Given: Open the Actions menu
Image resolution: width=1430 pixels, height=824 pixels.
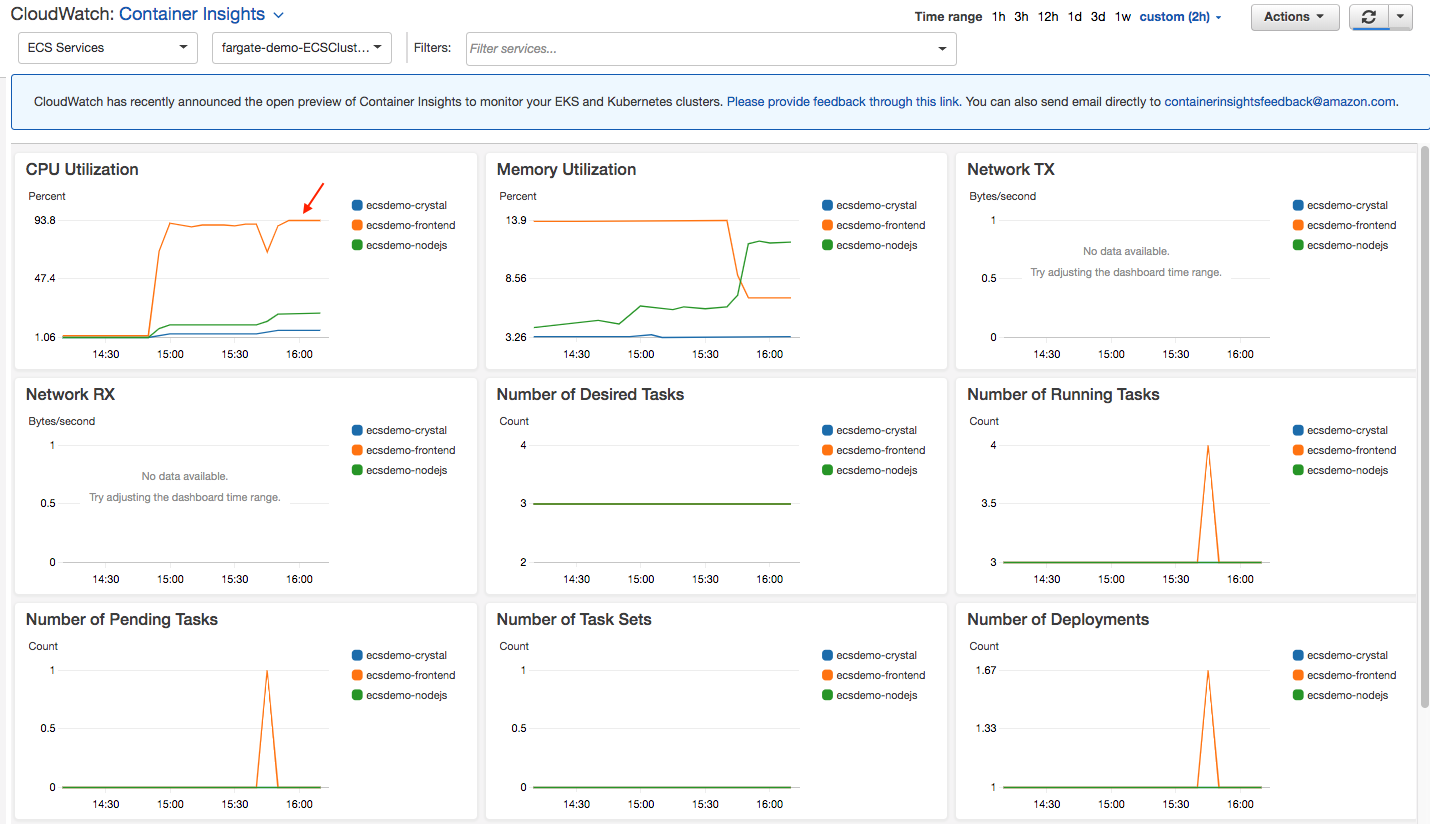Looking at the screenshot, I should click(1294, 17).
